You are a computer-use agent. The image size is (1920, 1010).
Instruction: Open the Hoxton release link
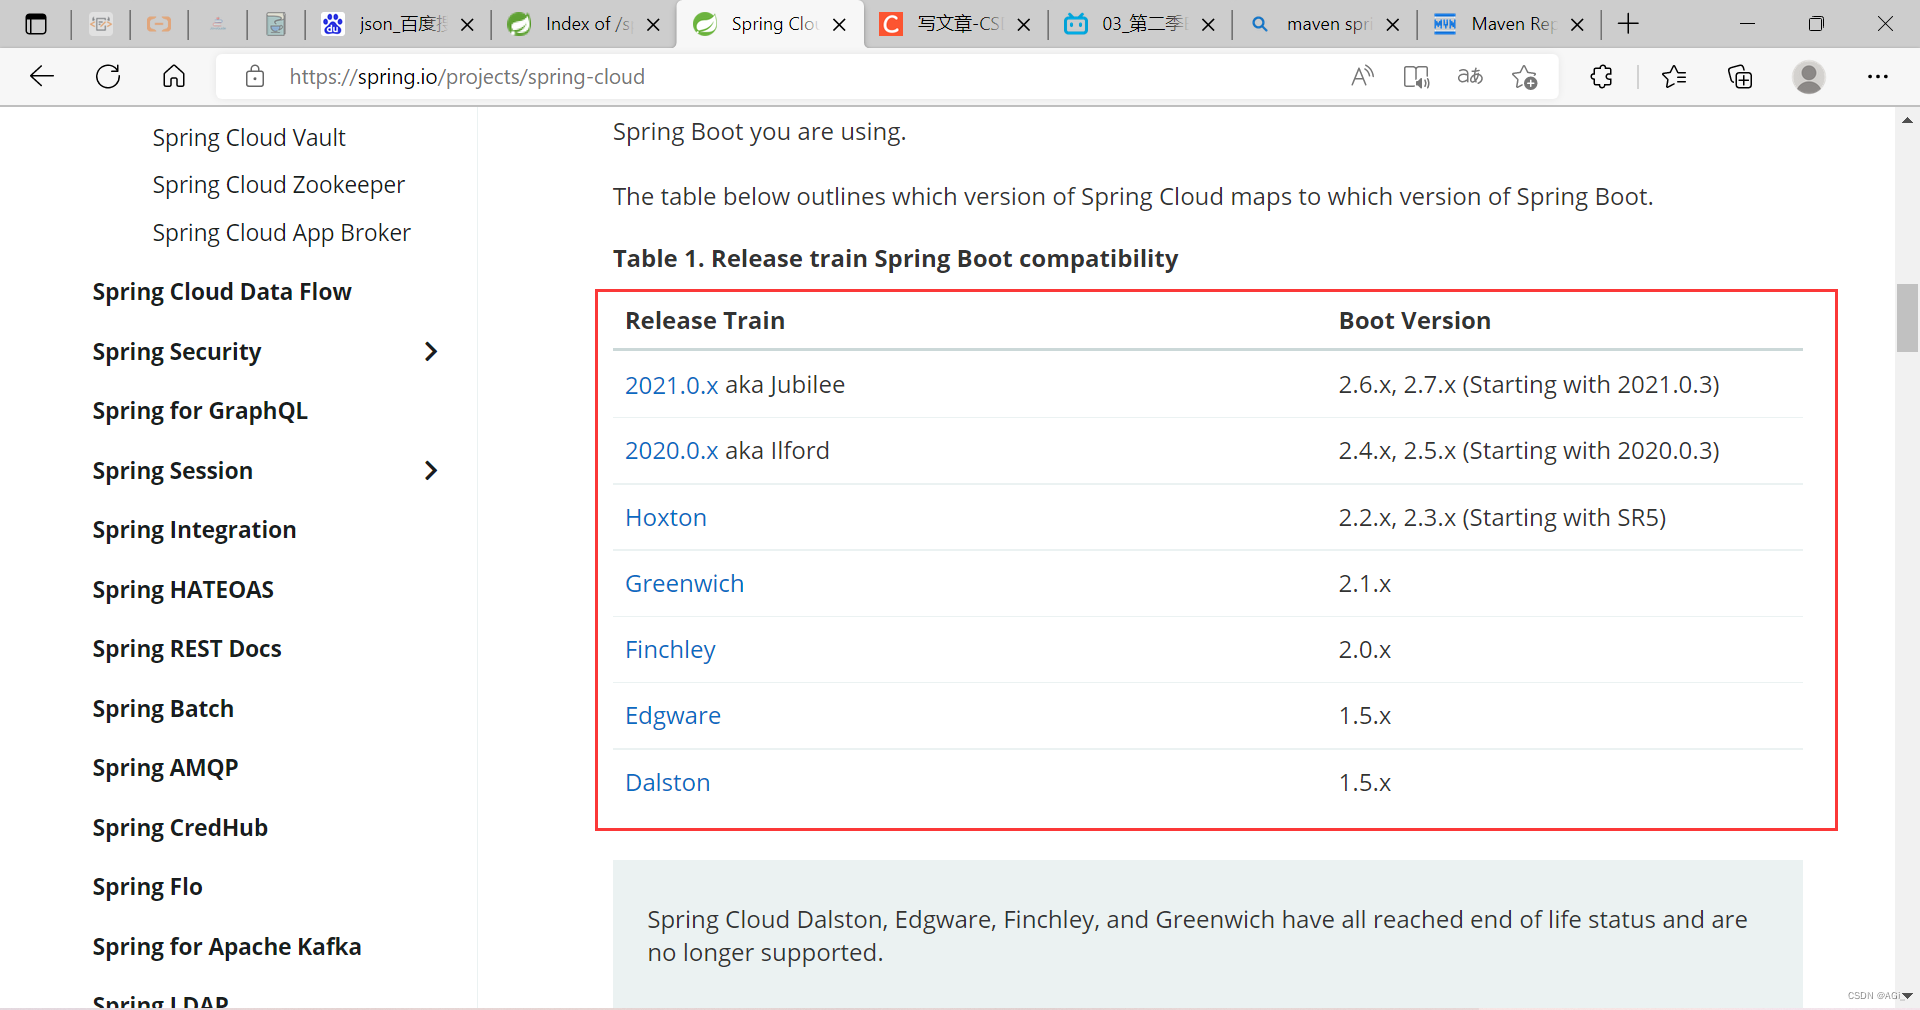point(665,517)
